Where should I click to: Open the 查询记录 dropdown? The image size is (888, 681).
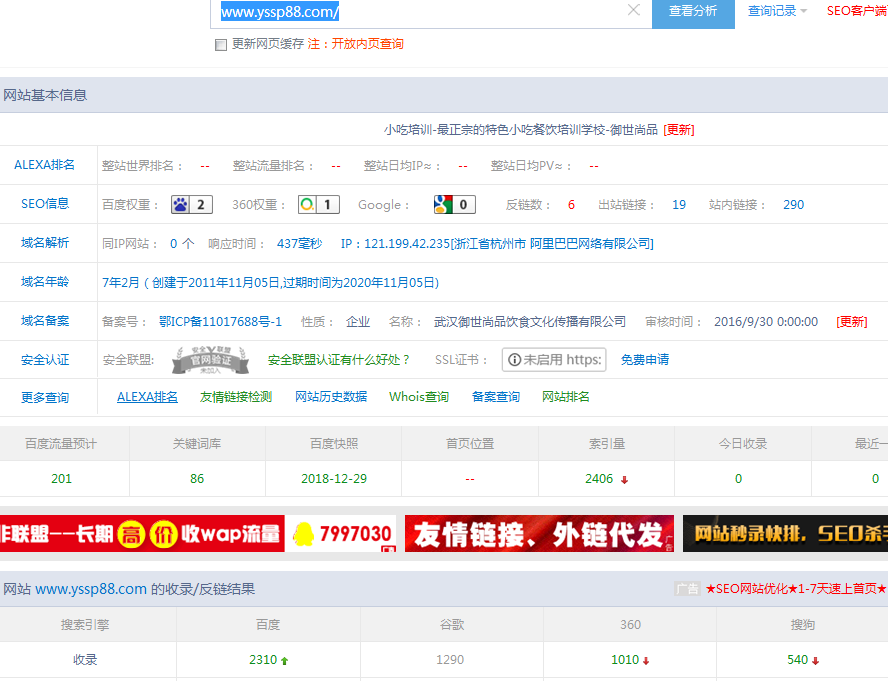tap(777, 11)
